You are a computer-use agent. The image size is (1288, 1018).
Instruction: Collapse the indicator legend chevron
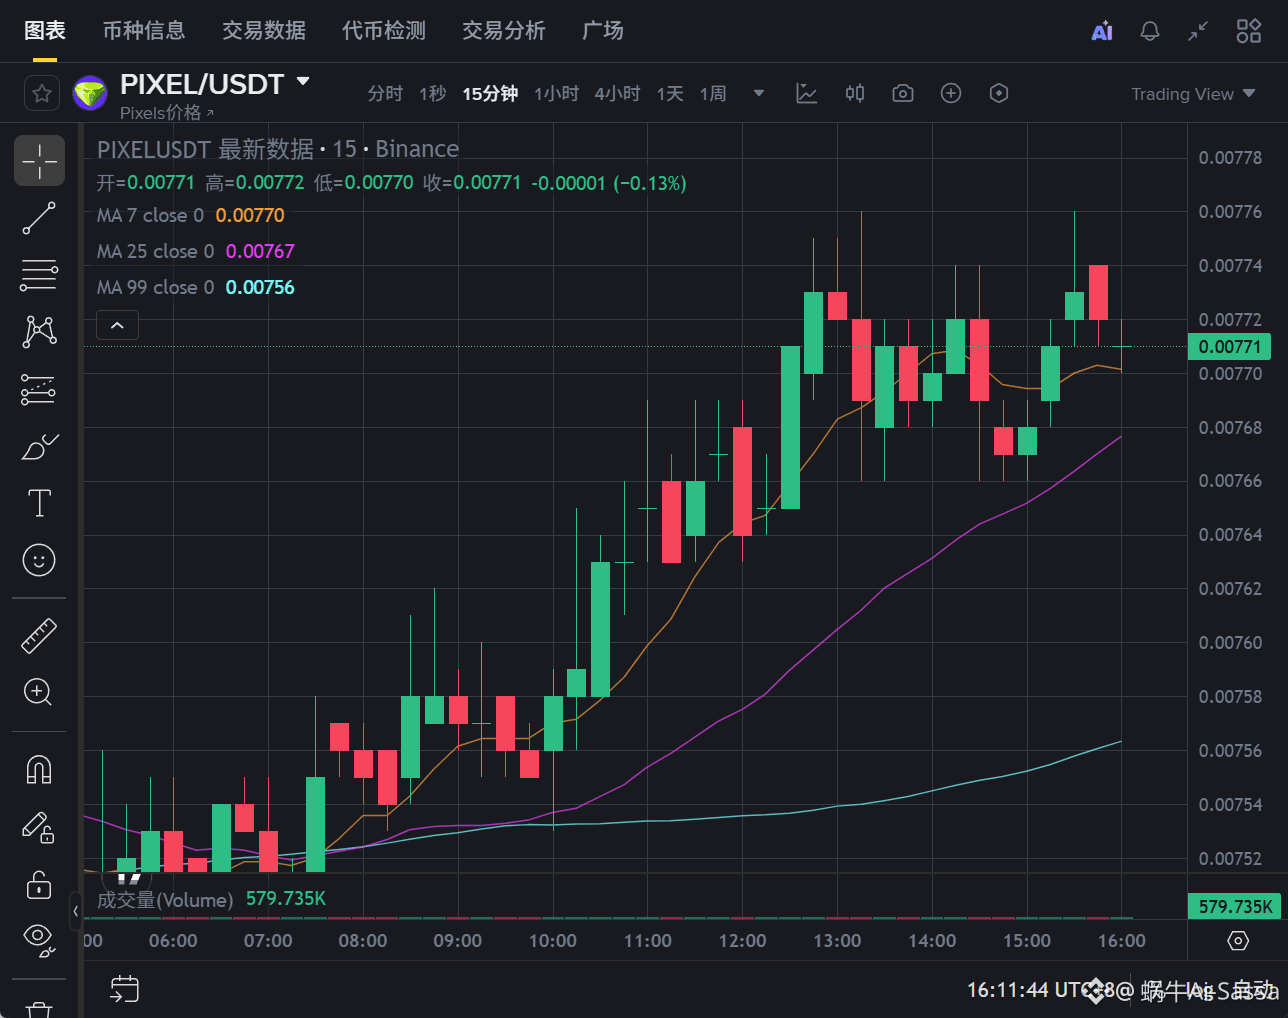(x=117, y=326)
